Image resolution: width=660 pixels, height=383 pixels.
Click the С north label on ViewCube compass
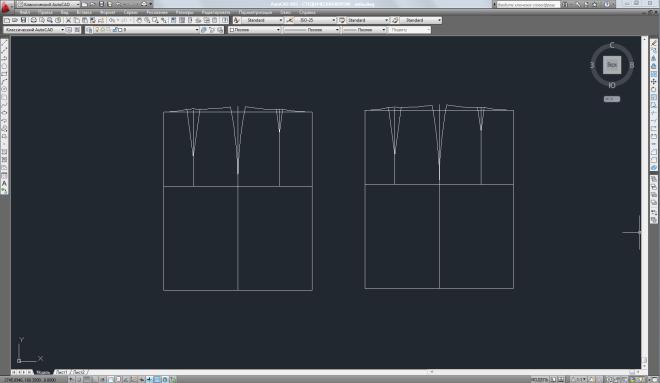[612, 45]
